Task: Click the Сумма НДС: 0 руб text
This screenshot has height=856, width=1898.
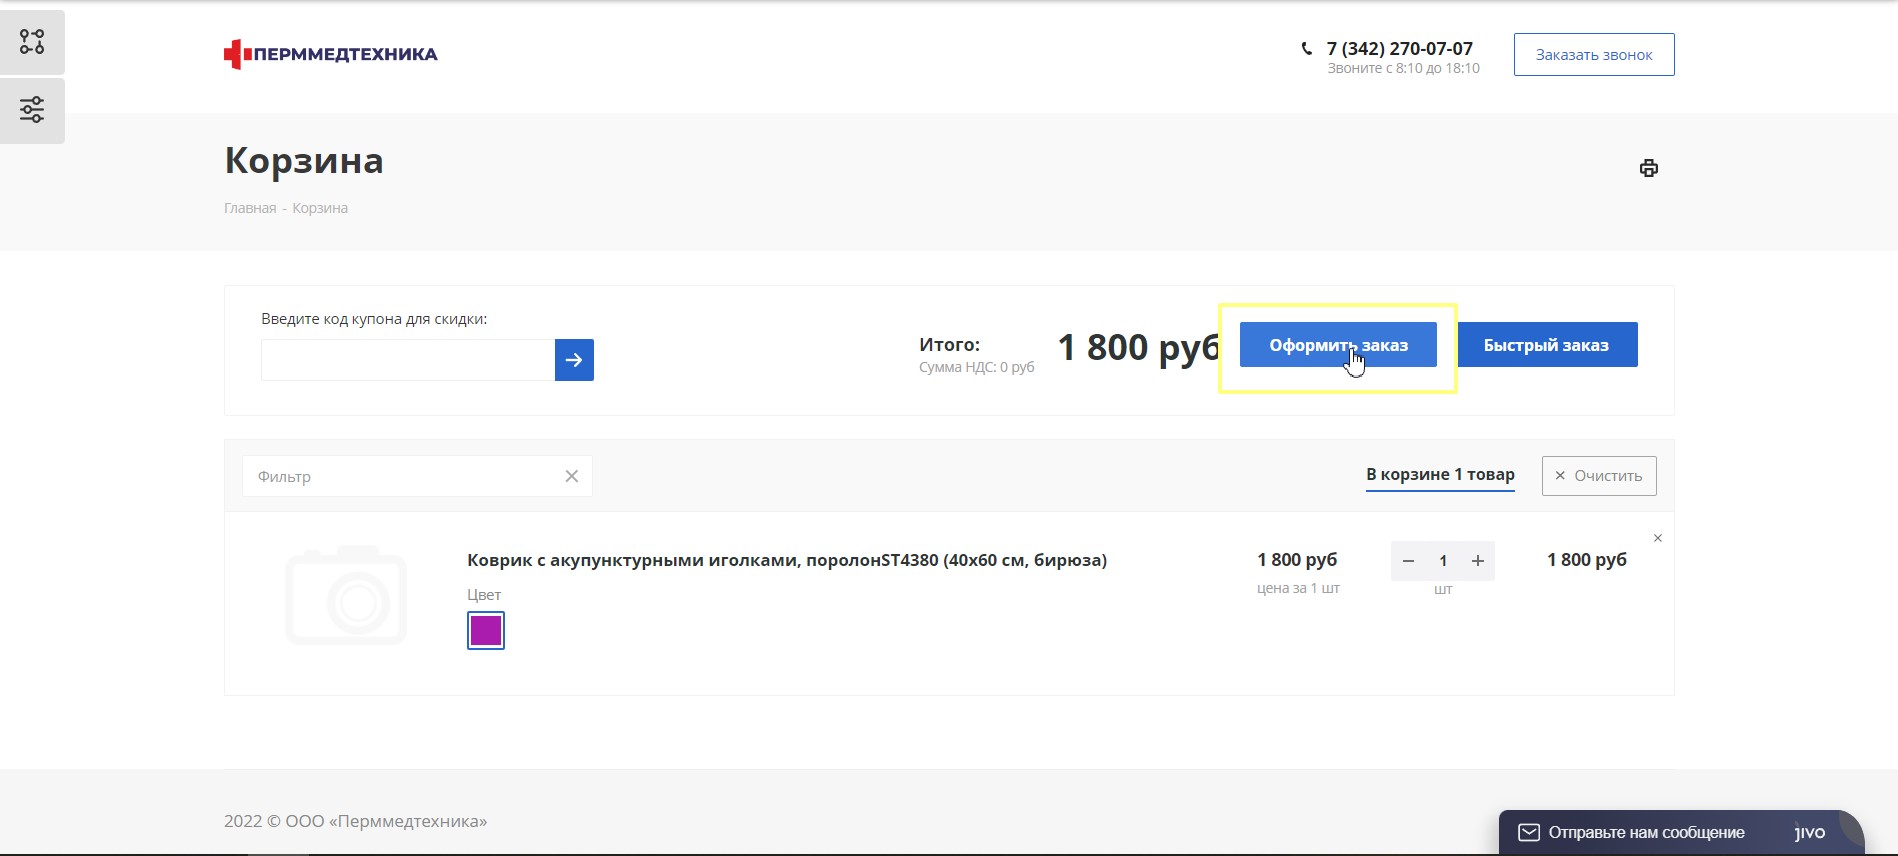Action: (x=976, y=367)
